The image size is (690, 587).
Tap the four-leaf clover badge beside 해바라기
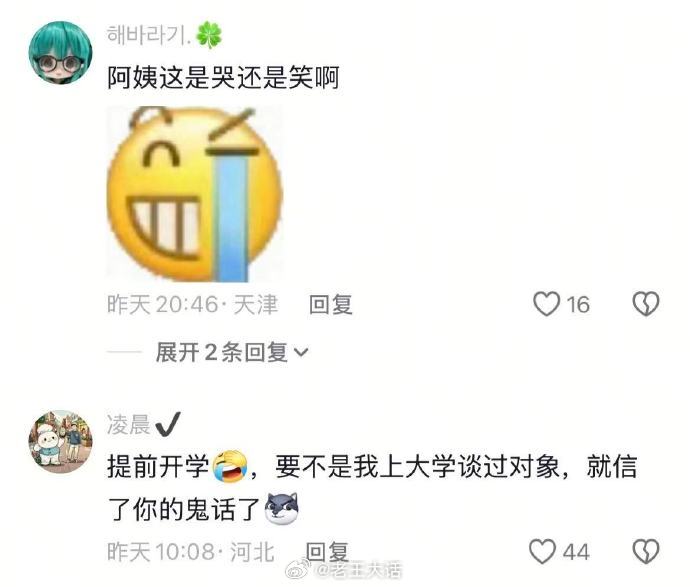(209, 35)
